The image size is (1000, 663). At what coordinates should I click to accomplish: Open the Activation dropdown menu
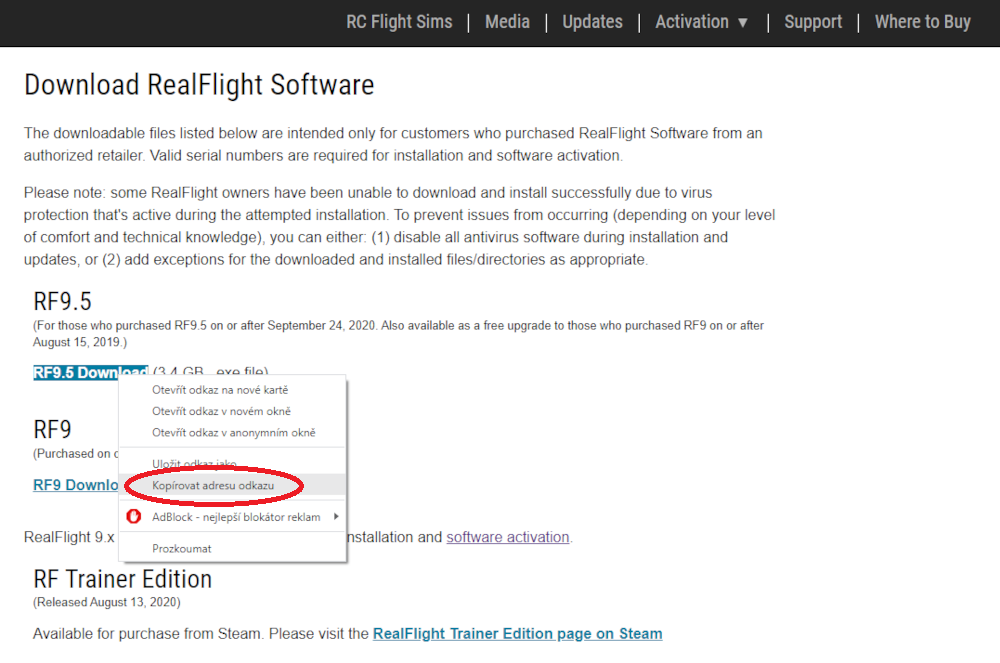click(x=700, y=21)
